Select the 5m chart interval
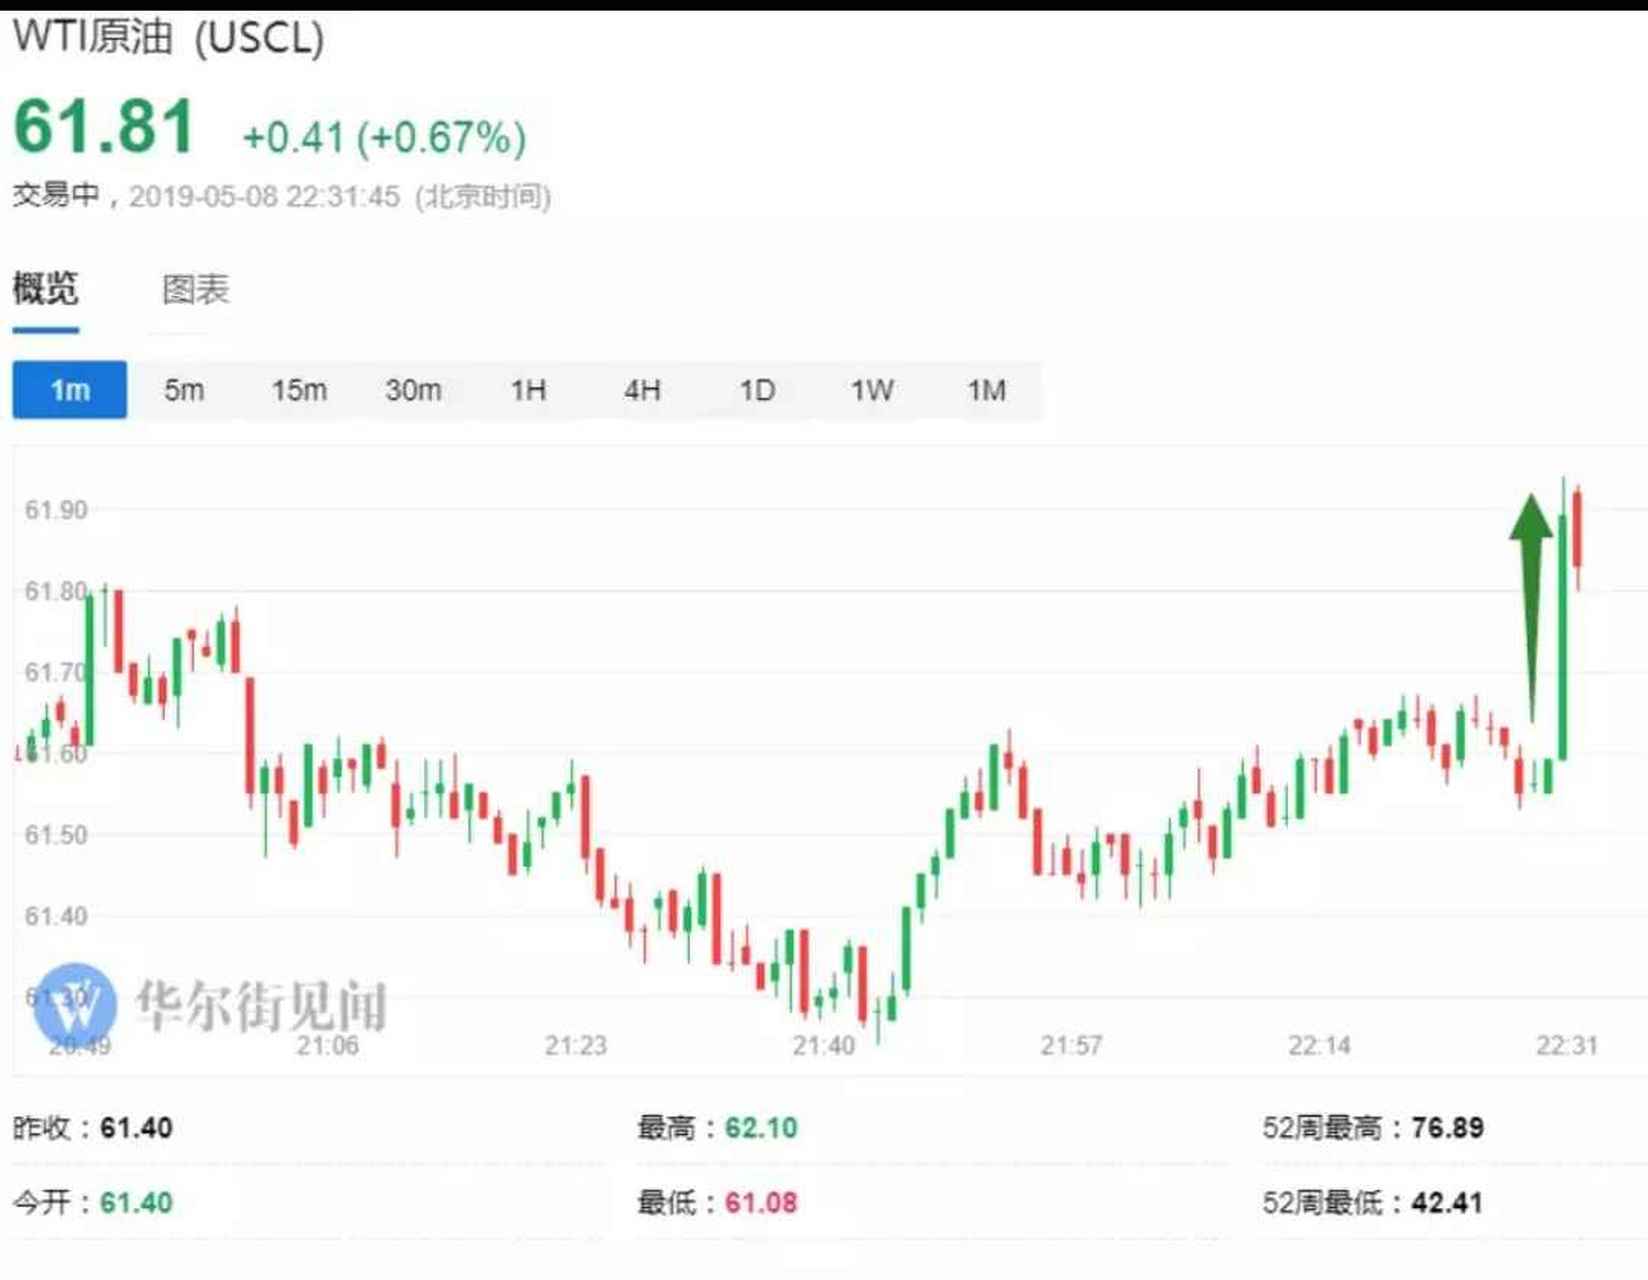 pos(184,390)
